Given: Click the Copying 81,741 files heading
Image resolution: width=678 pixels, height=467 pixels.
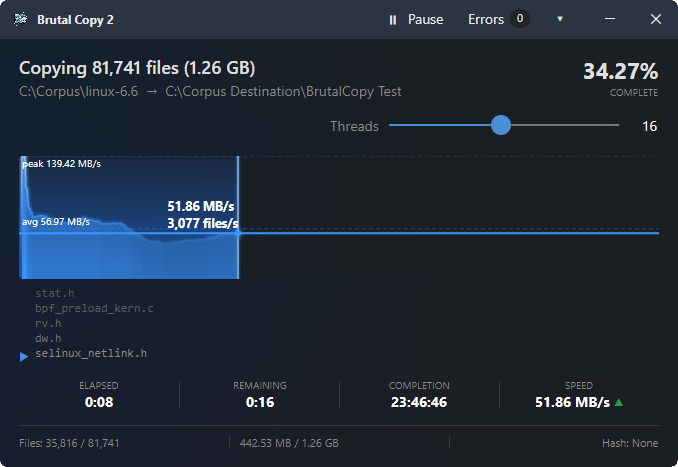Looking at the screenshot, I should coord(137,68).
